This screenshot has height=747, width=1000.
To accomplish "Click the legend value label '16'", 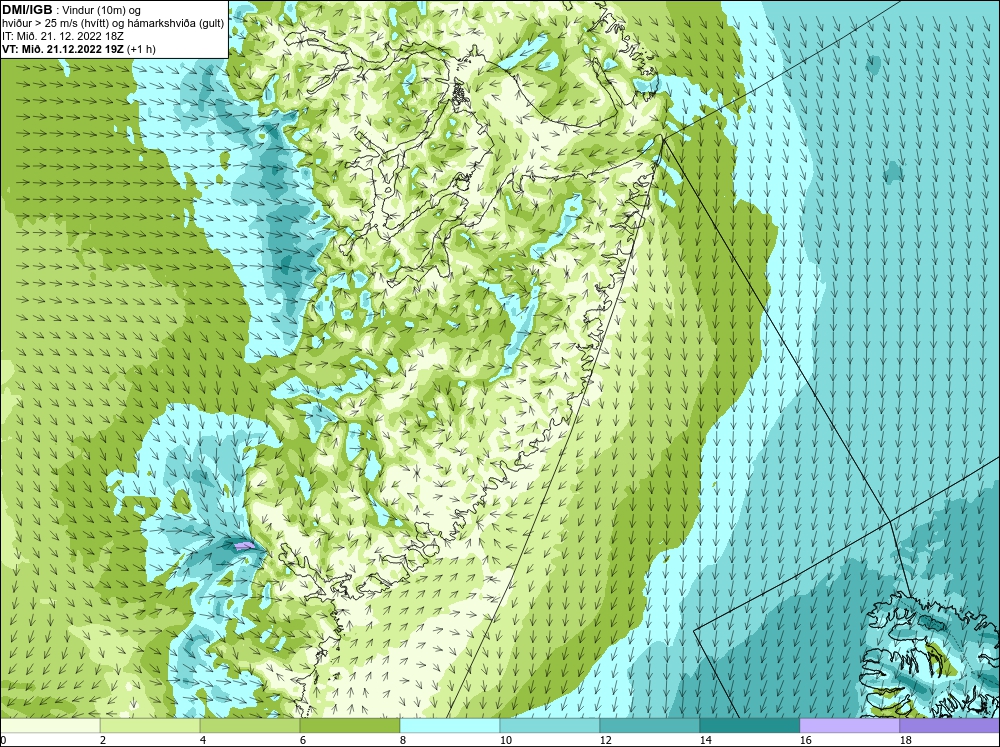I will tap(805, 740).
